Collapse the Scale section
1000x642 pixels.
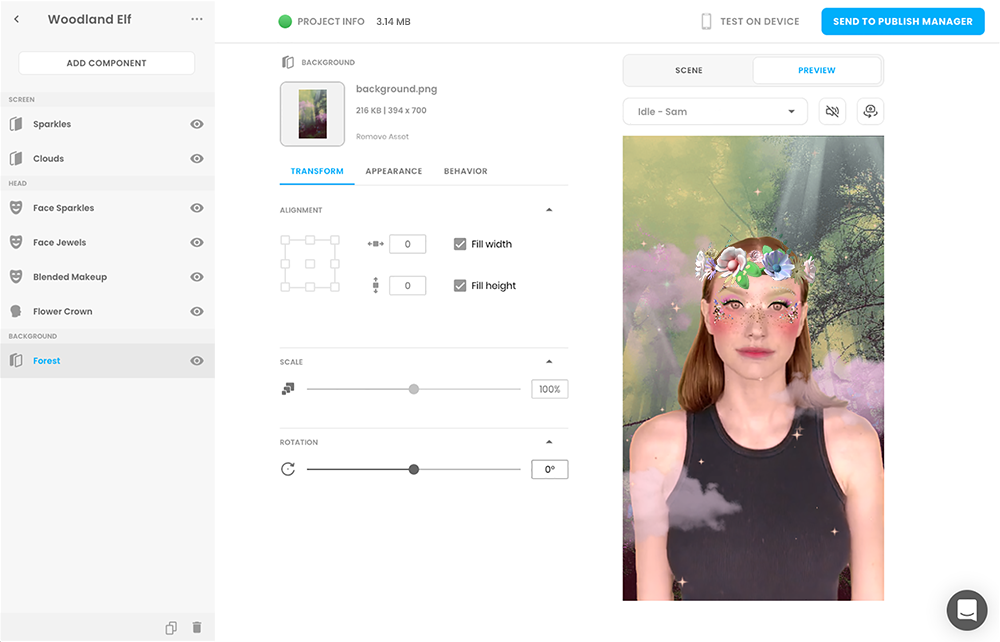click(548, 362)
